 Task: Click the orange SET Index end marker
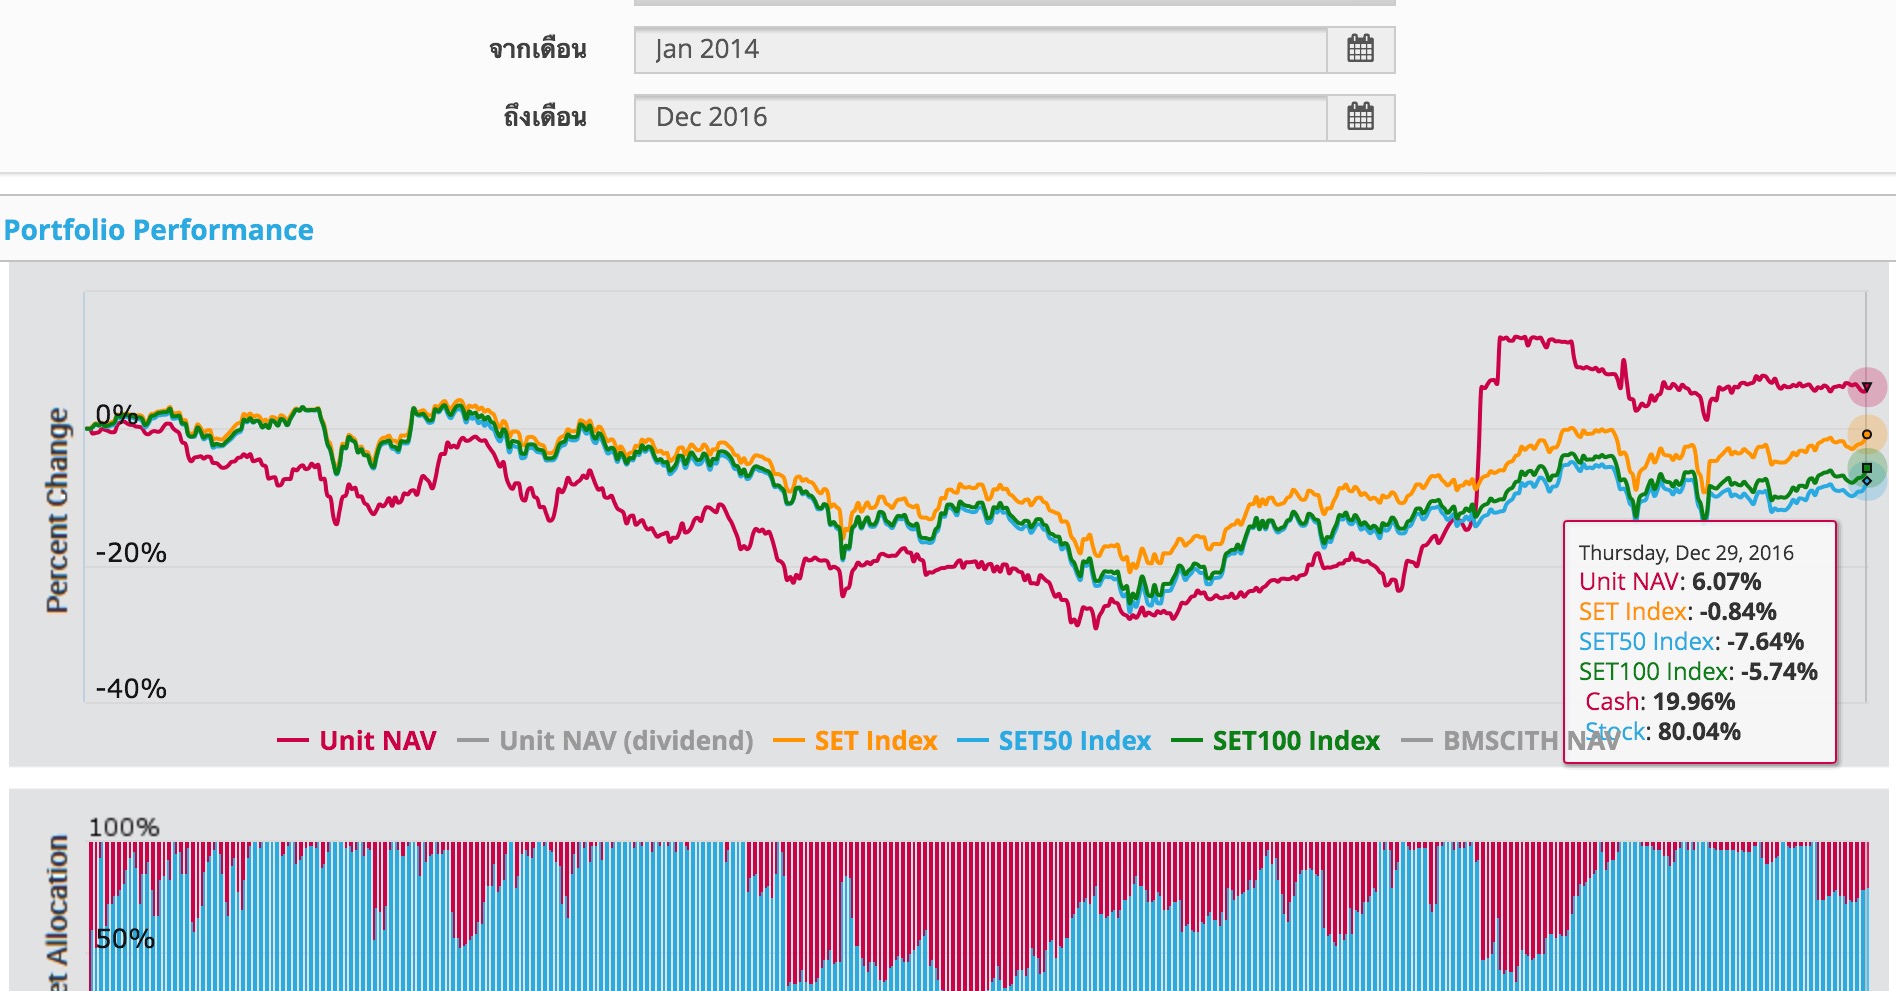click(1866, 434)
